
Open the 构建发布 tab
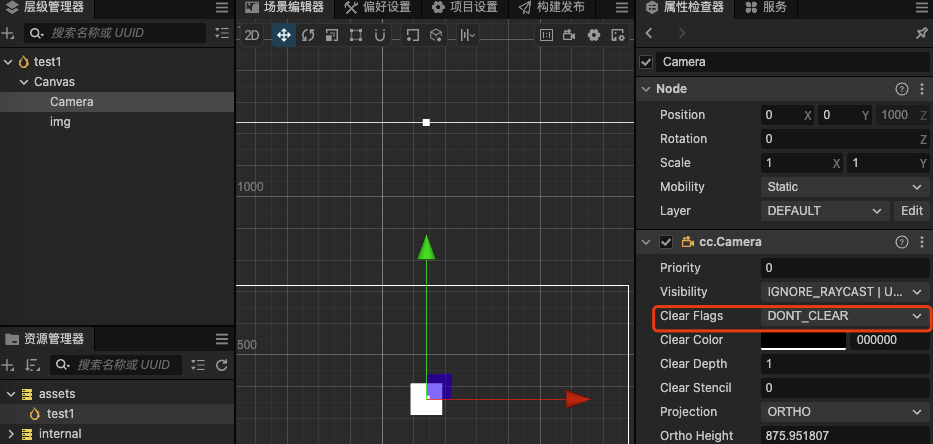pos(552,8)
